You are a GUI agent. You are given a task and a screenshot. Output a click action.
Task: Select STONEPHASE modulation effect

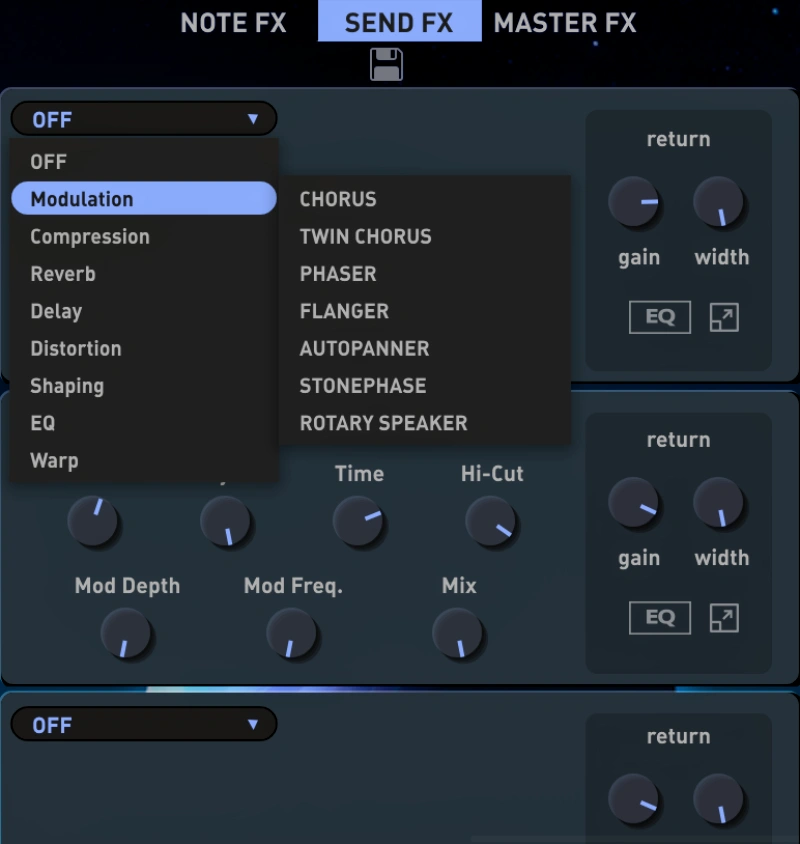tap(362, 386)
